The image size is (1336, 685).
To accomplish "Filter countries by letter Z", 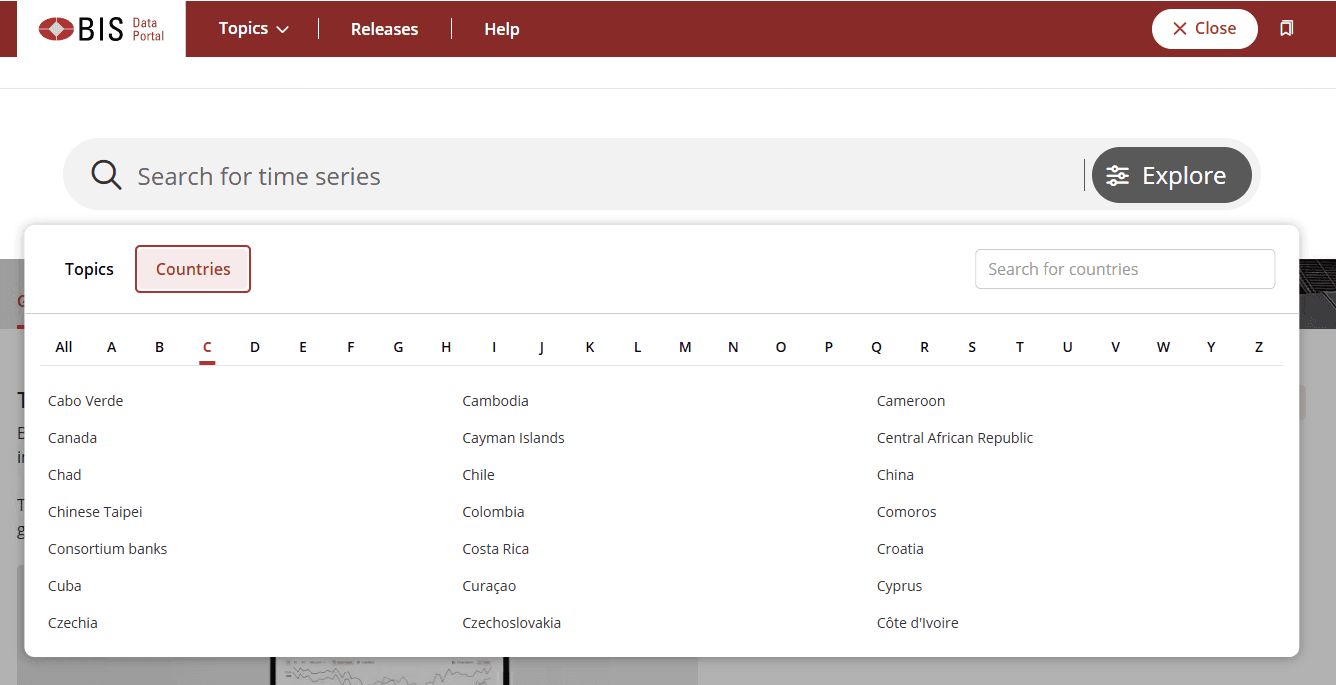I will click(1259, 347).
